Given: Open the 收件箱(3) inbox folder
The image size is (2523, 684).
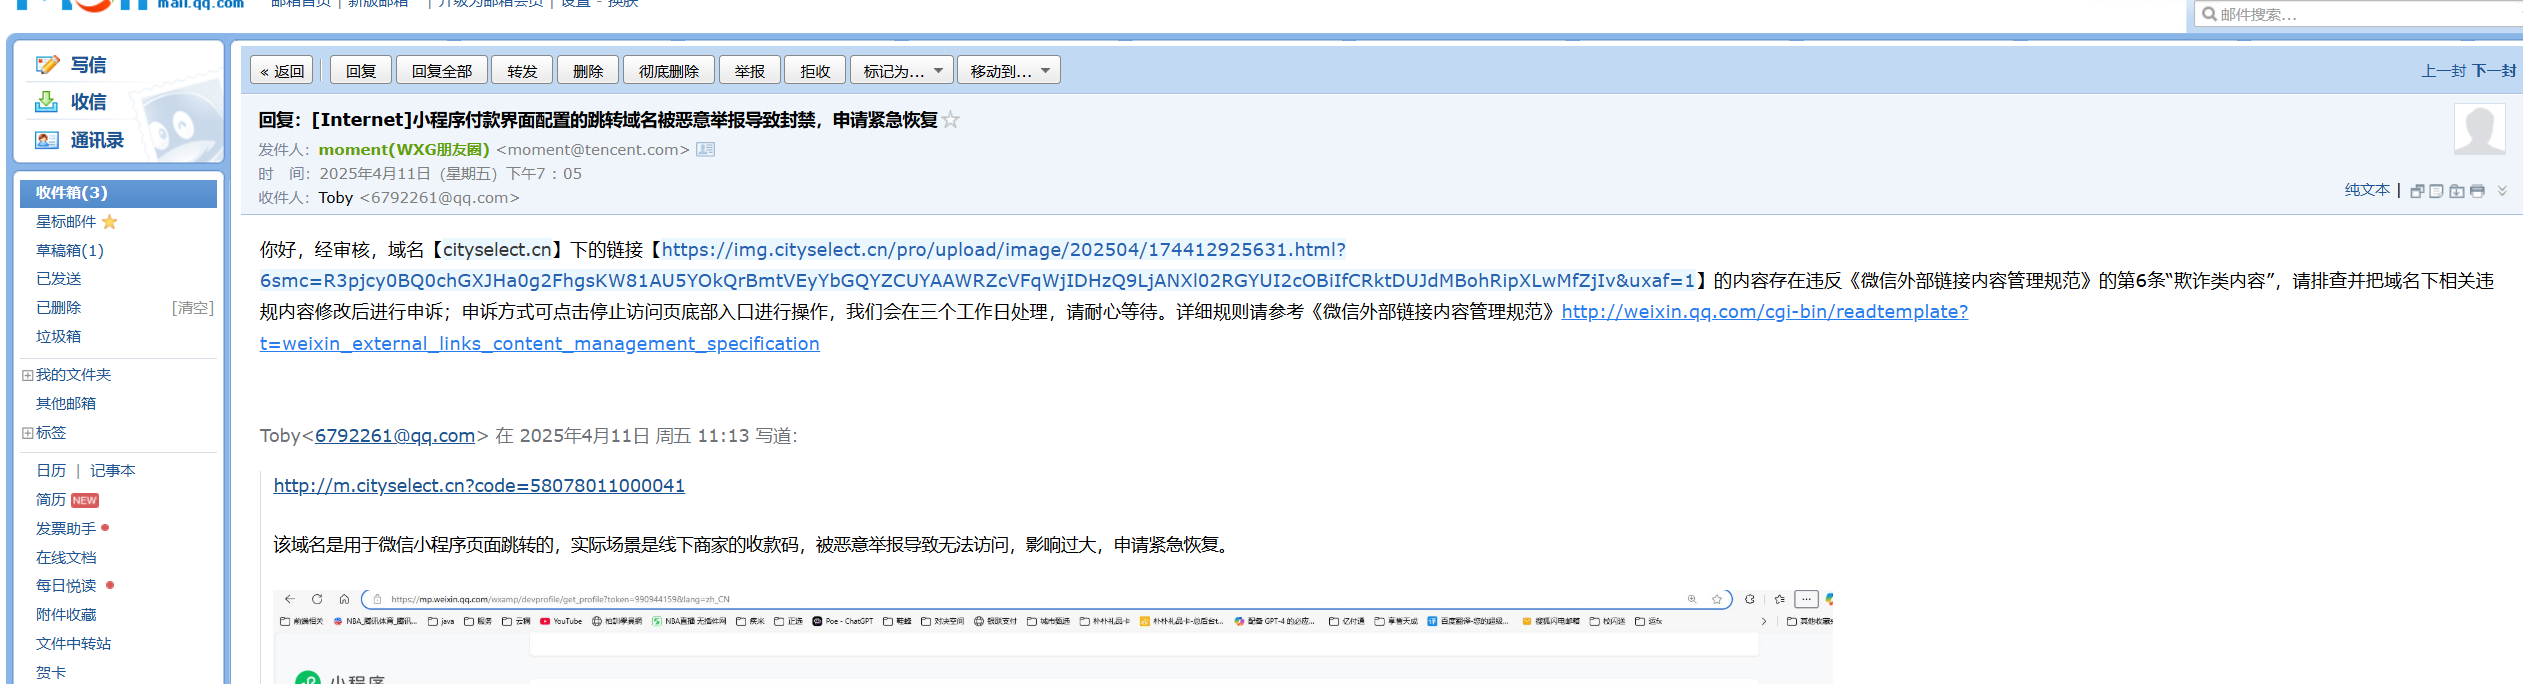Looking at the screenshot, I should [x=118, y=193].
